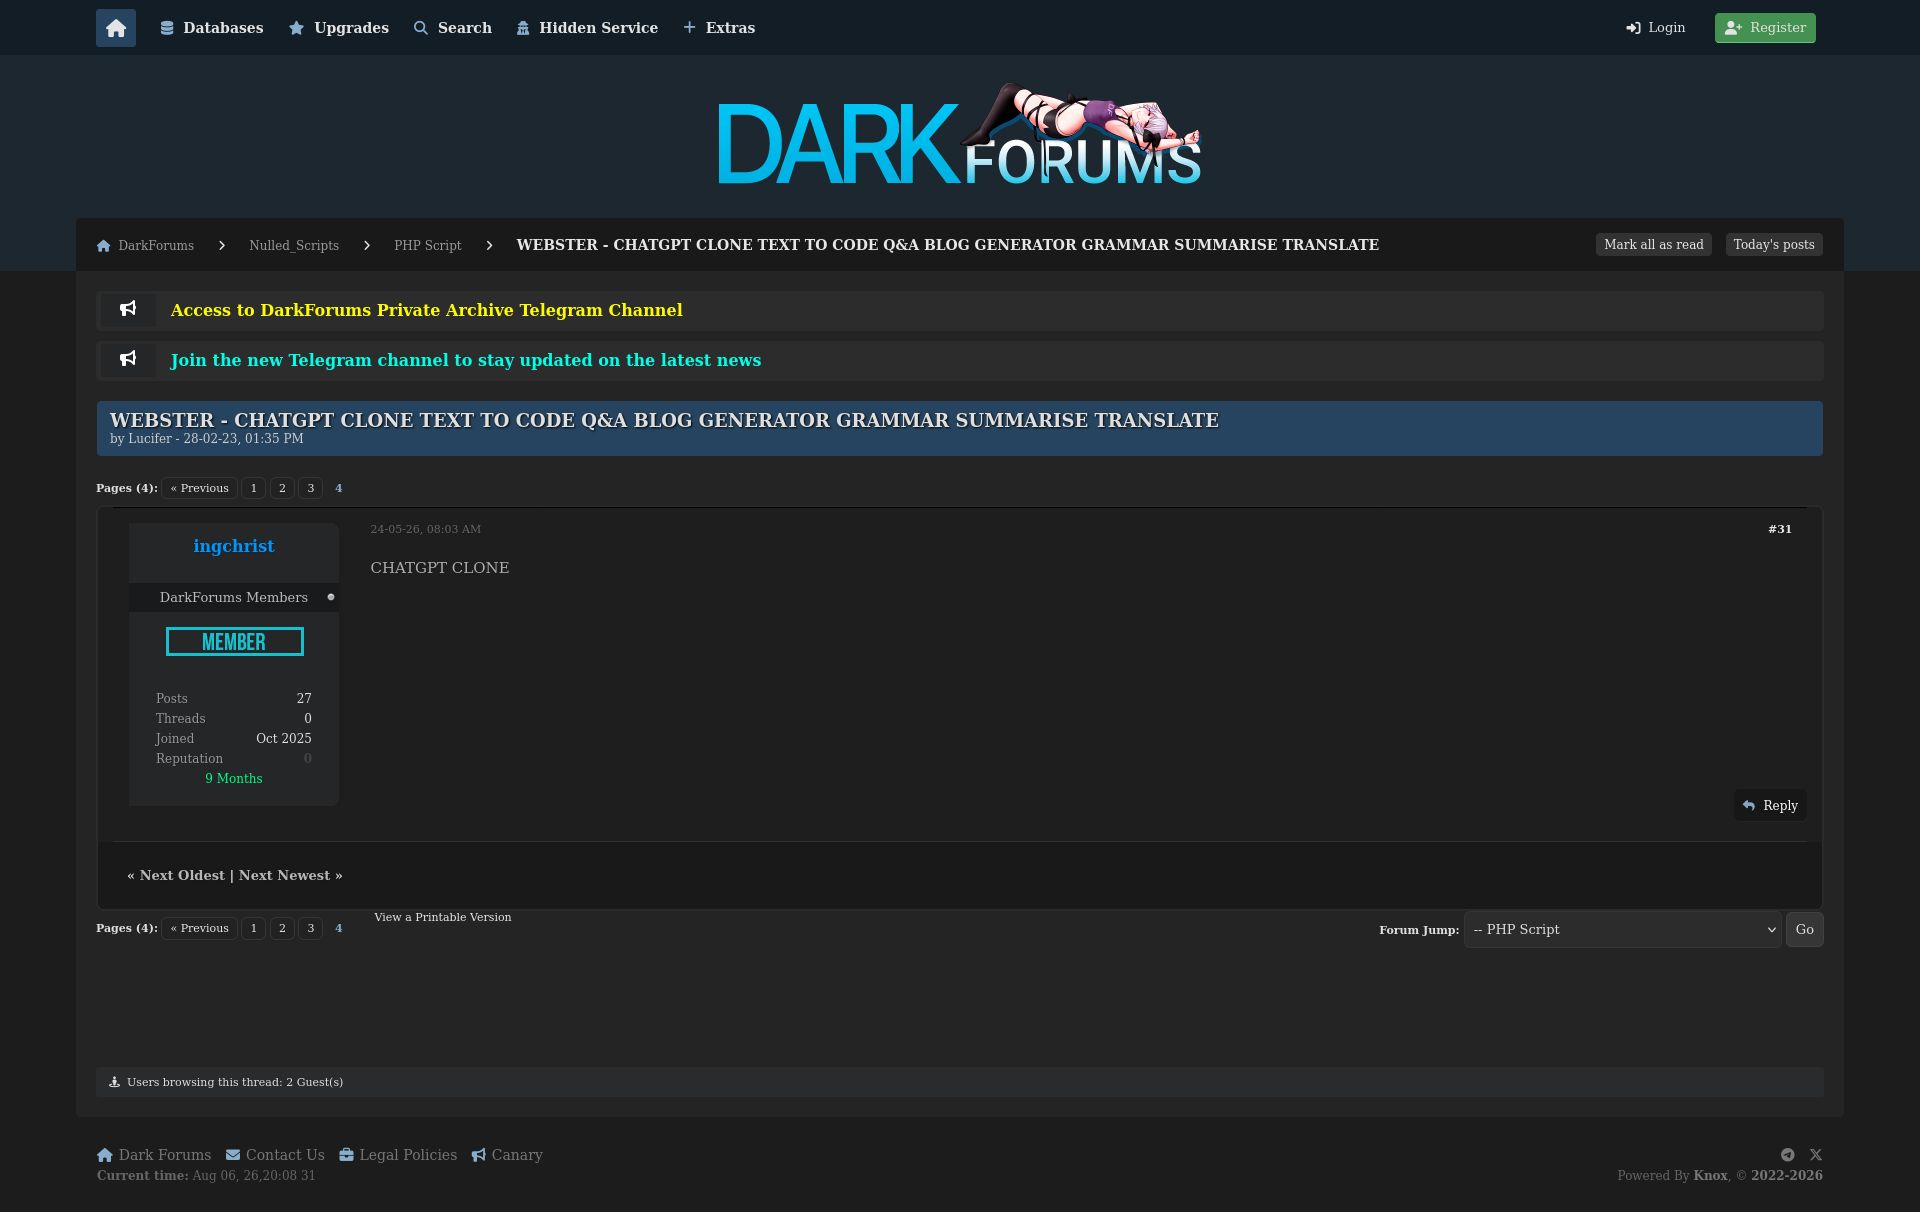Image resolution: width=1920 pixels, height=1212 pixels.
Task: Click ingchrist reputation value 0
Action: [308, 759]
